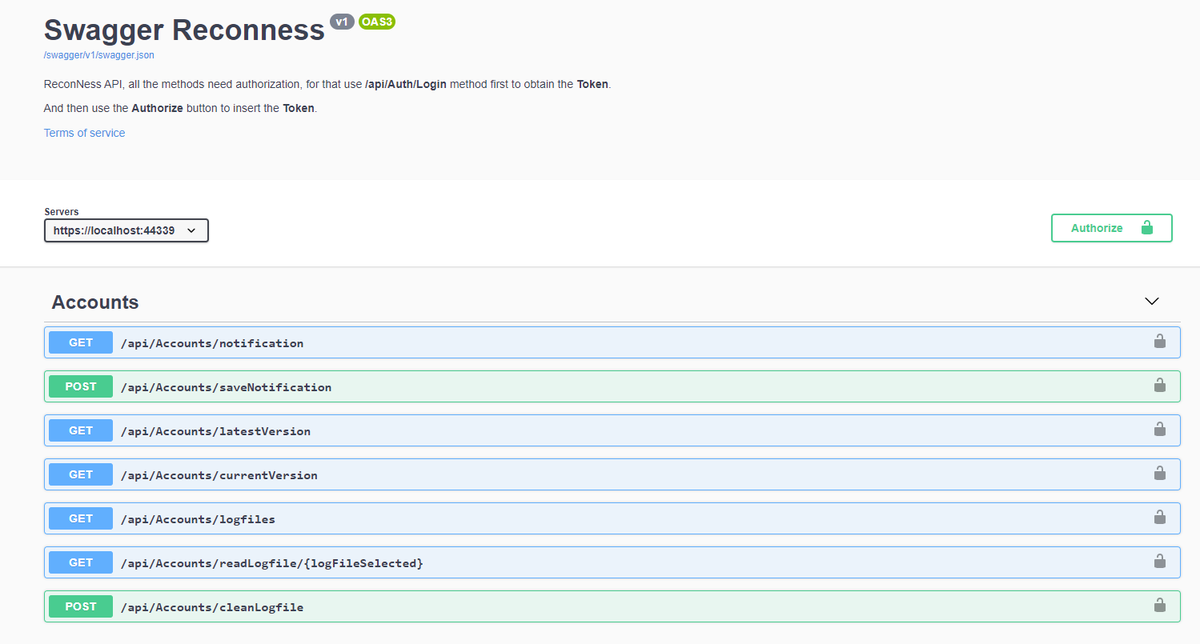Collapse the Accounts section chevron
The width and height of the screenshot is (1200, 644).
tap(1151, 301)
